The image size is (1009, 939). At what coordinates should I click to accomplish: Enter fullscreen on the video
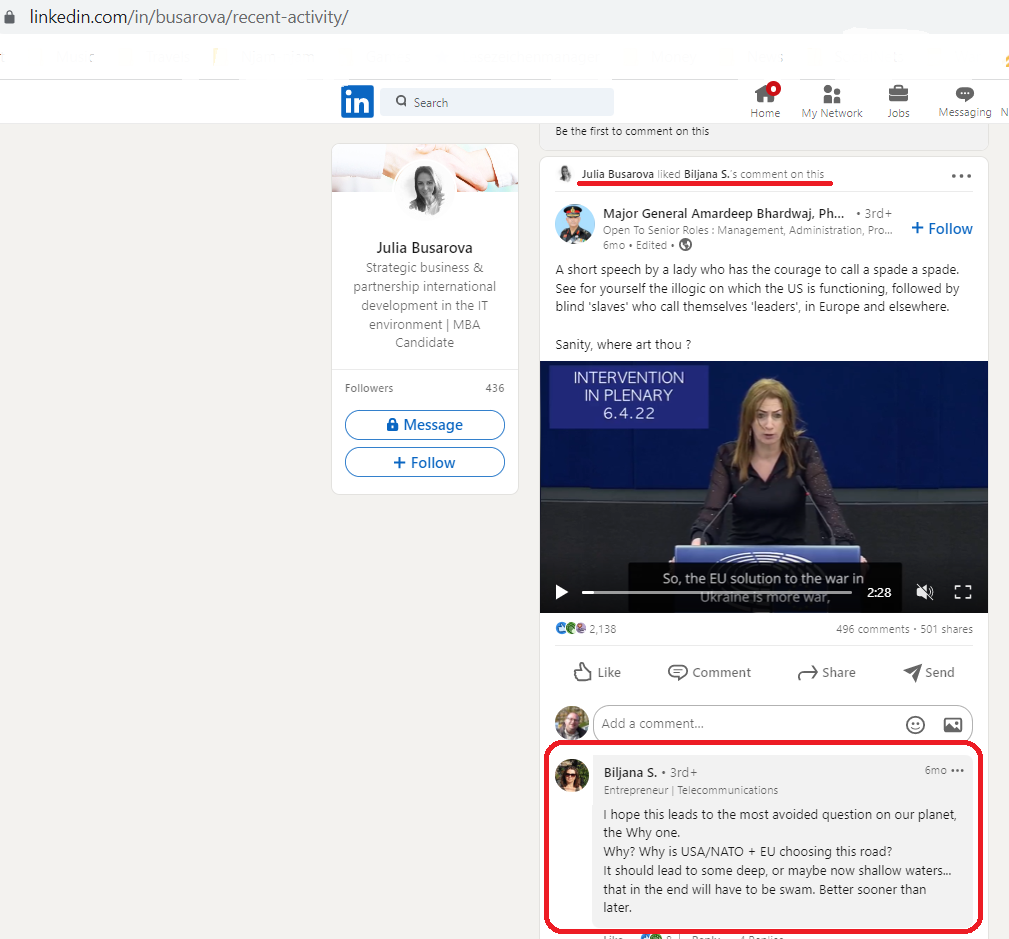[x=963, y=592]
